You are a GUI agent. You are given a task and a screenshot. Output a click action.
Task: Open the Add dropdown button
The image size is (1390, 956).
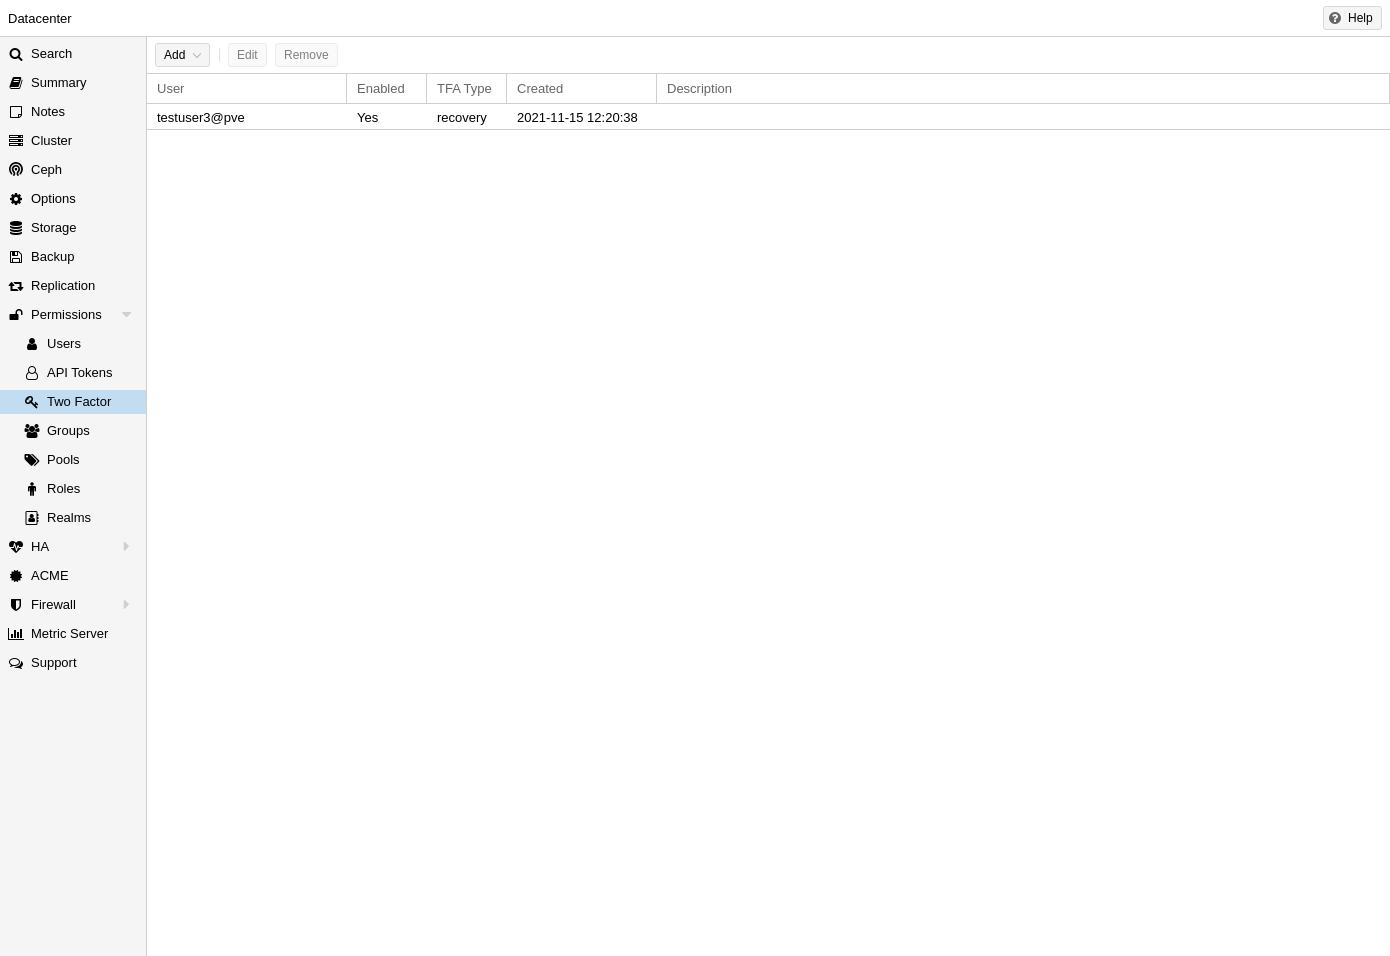[182, 55]
